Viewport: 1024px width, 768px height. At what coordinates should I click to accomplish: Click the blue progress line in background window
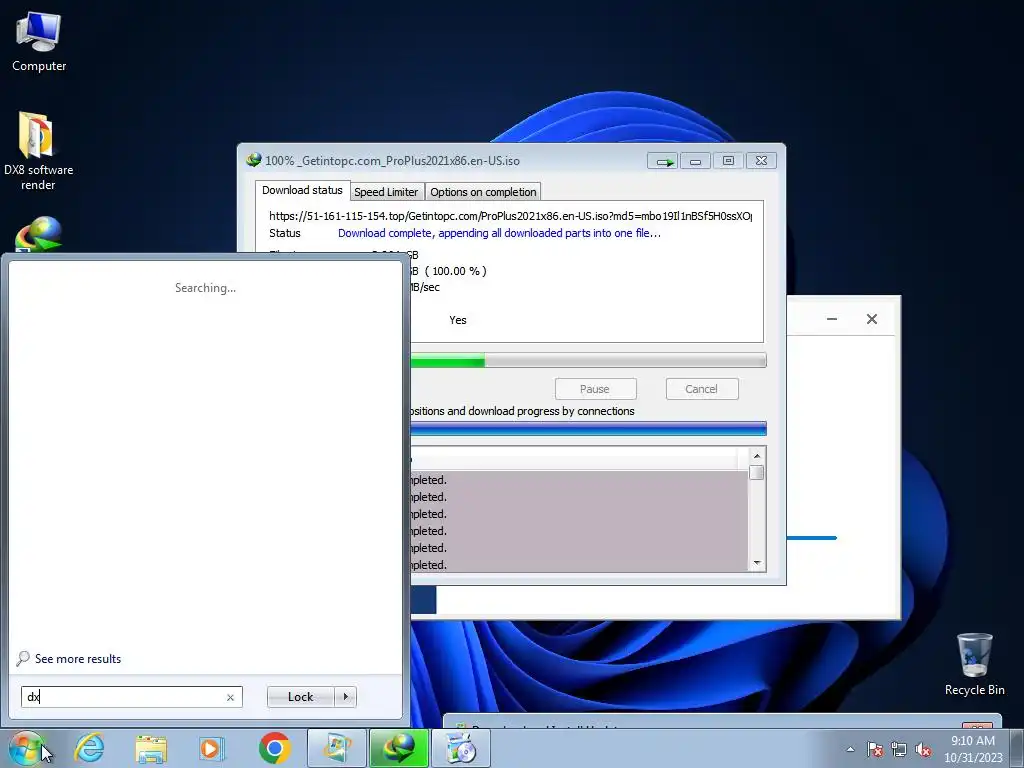point(812,538)
